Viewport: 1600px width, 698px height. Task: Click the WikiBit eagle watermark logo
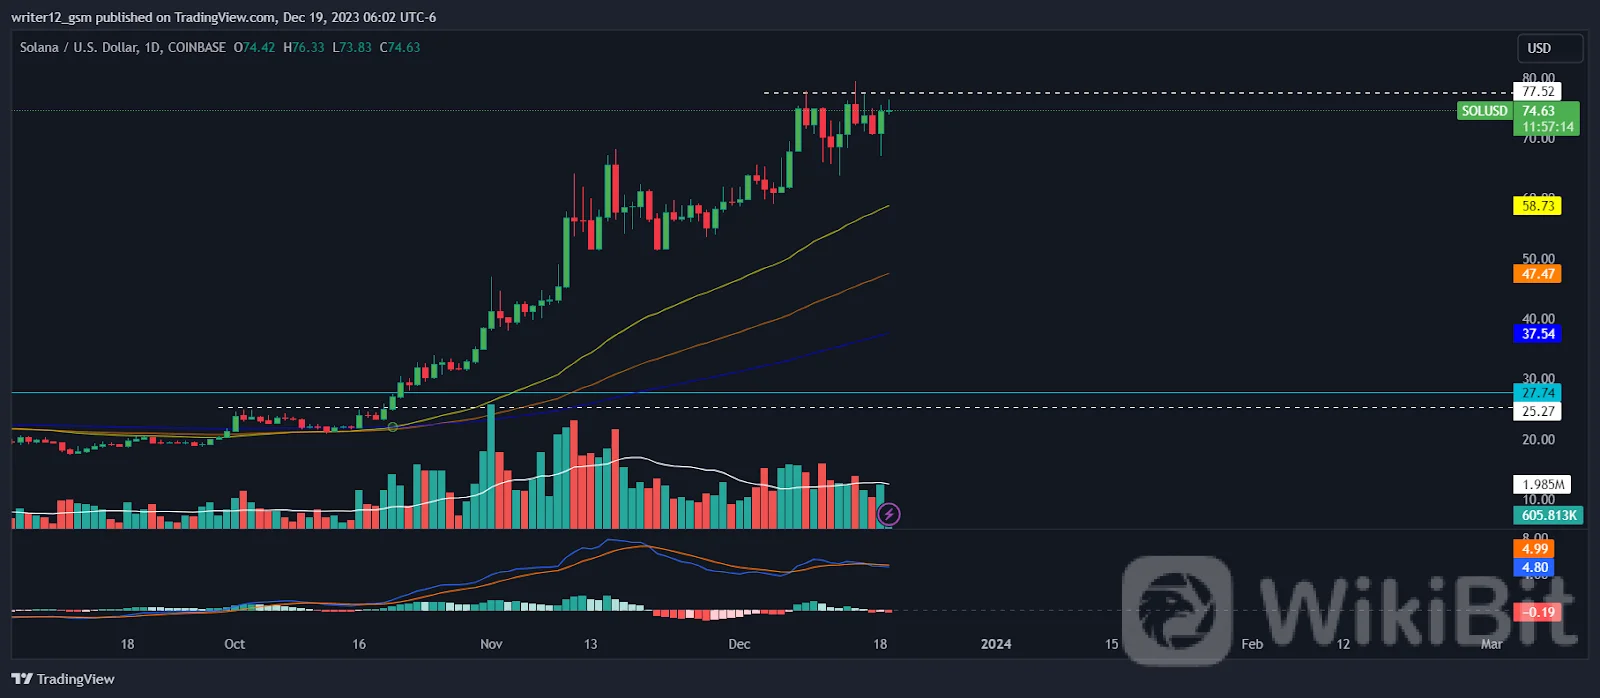(1177, 611)
